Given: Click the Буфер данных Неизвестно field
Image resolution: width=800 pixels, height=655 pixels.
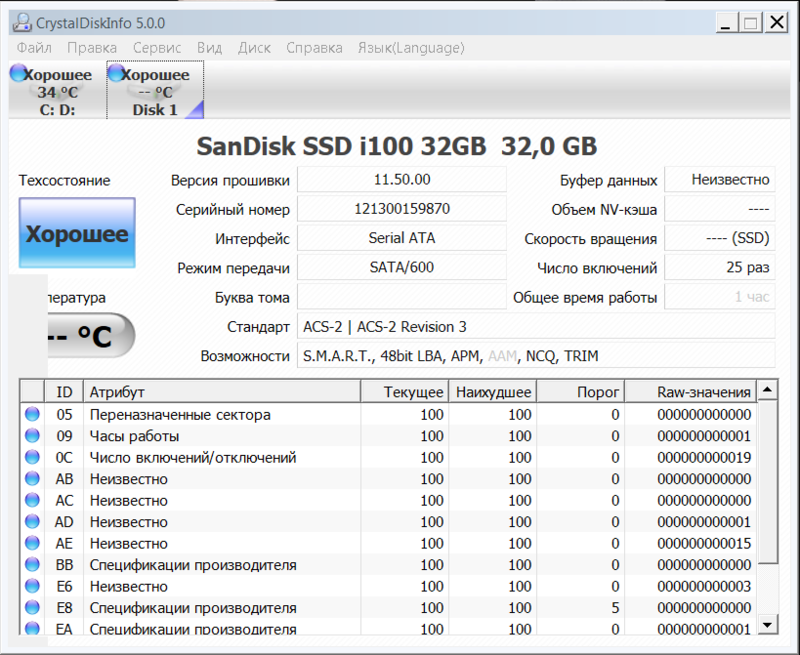Looking at the screenshot, I should (720, 180).
